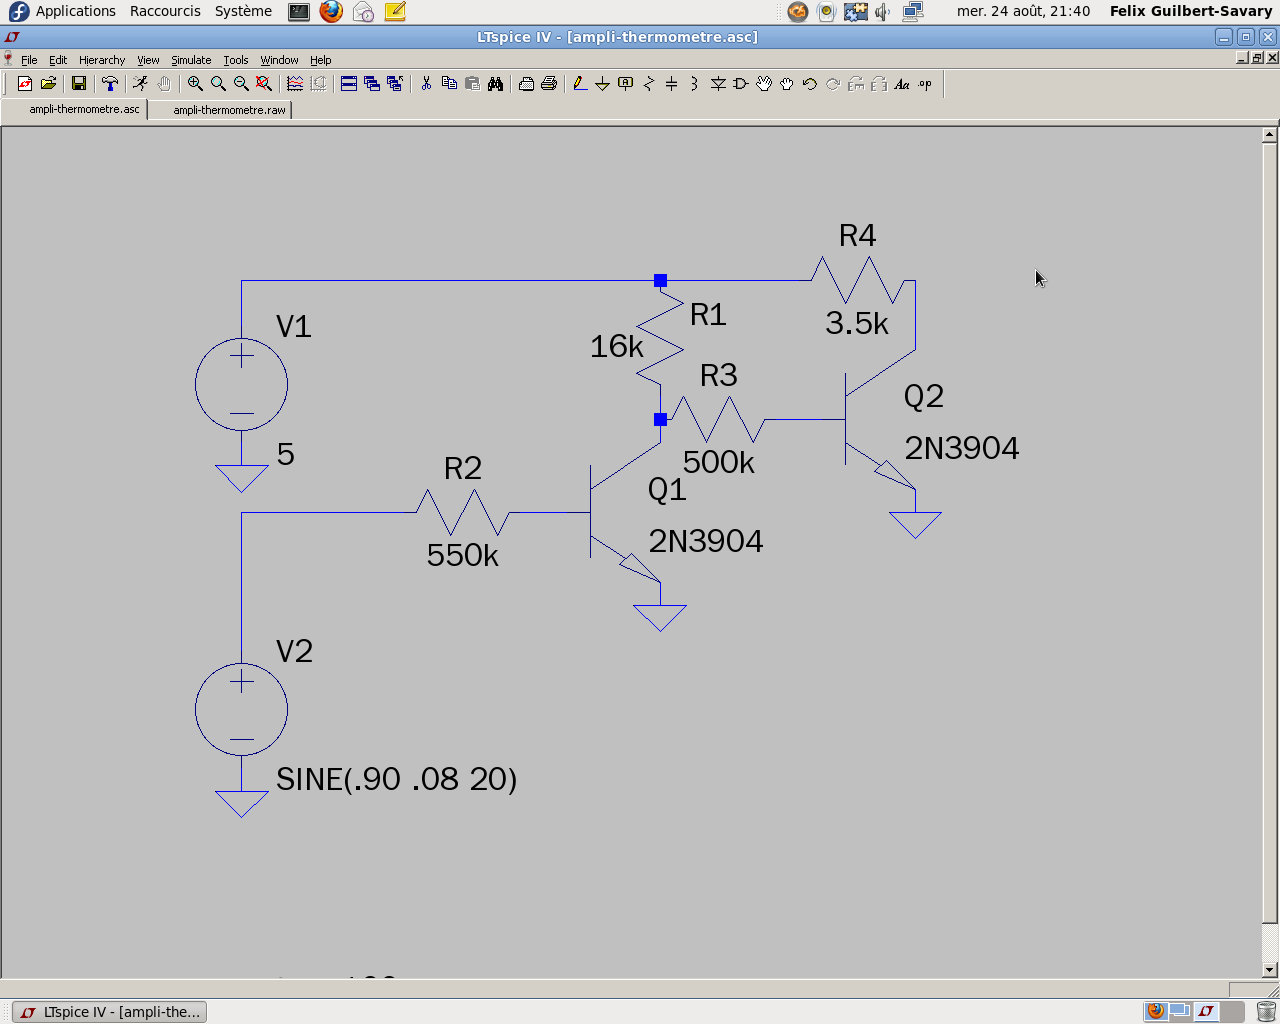Click the vertical scrollbar down arrow
Viewport: 1280px width, 1024px height.
coord(1270,969)
